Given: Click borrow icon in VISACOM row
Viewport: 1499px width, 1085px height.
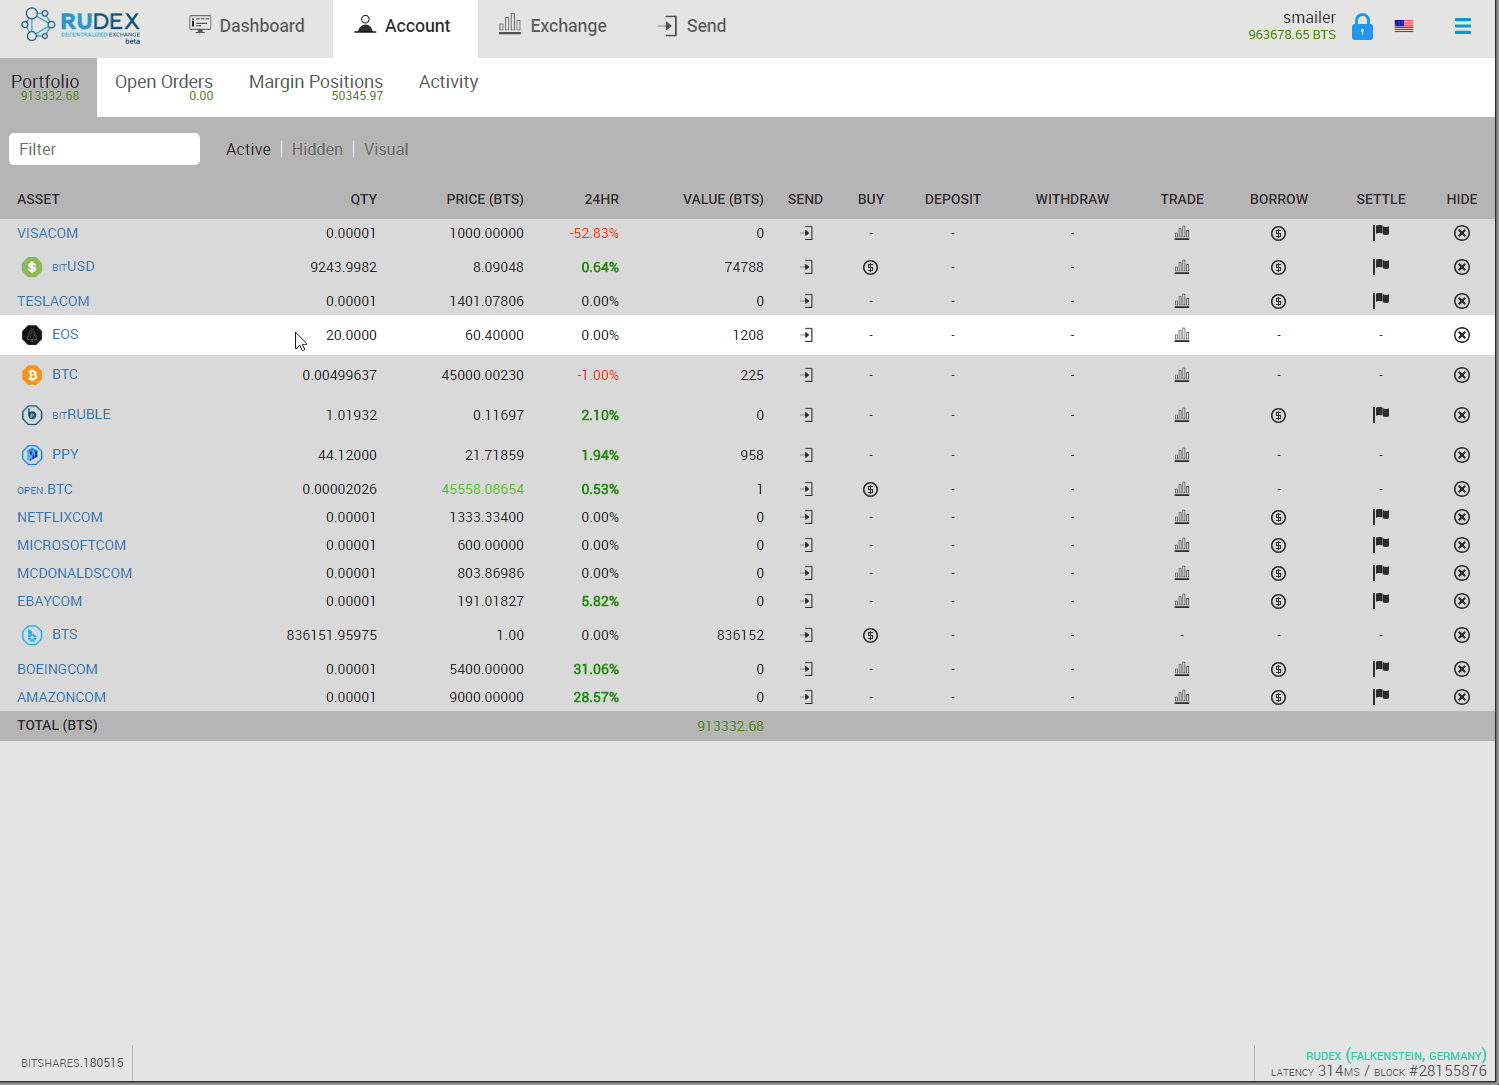Looking at the screenshot, I should tap(1278, 233).
